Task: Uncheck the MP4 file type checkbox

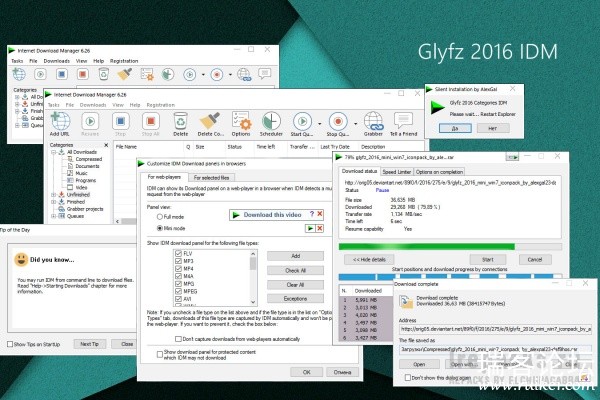Action: [178, 269]
